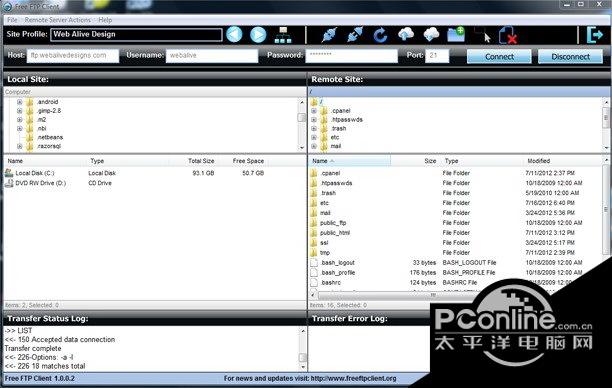Click the .bash_logout file icon

tap(314, 263)
